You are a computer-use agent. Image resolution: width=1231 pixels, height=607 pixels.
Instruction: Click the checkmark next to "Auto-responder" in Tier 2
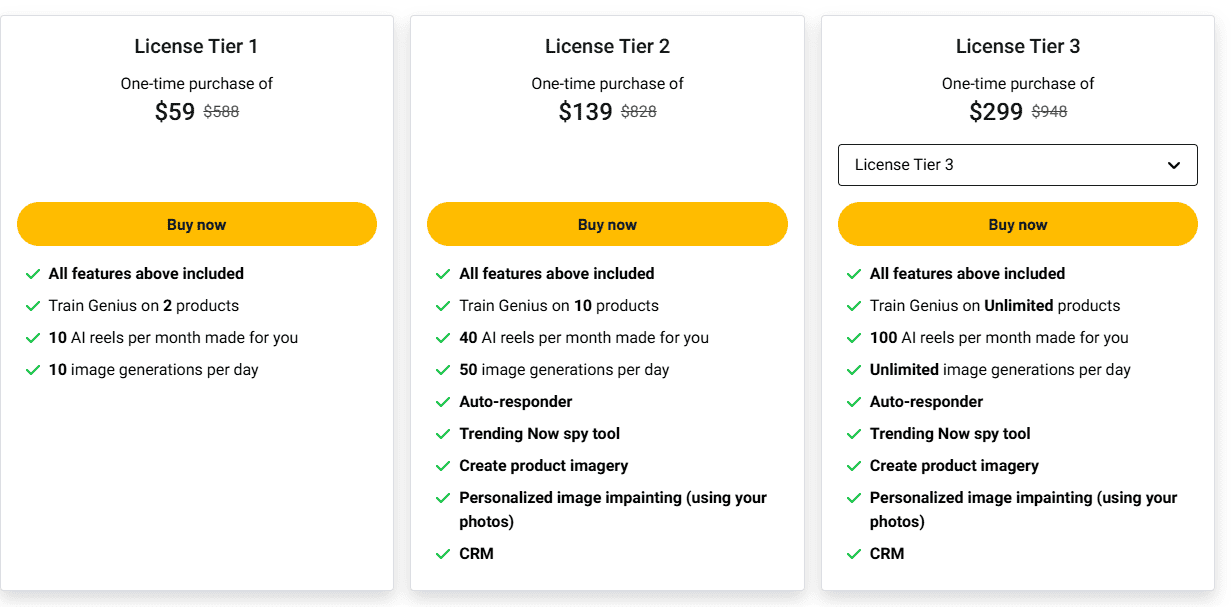point(443,401)
